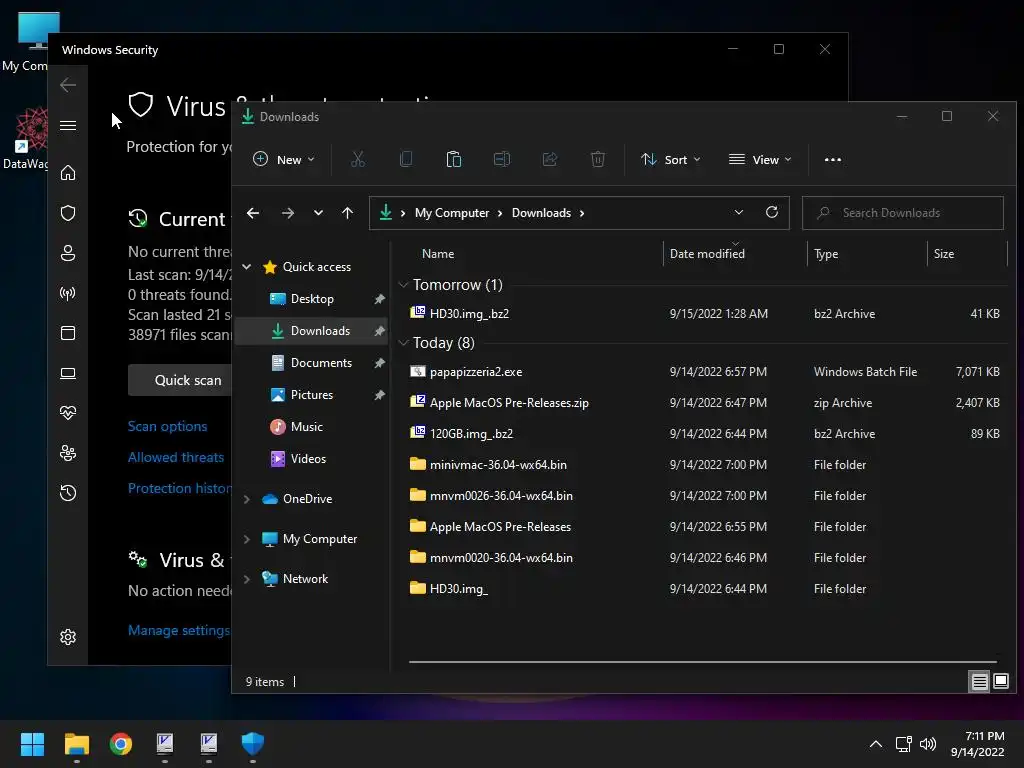Click the Rename icon in Downloads toolbar
The height and width of the screenshot is (768, 1024).
(x=502, y=159)
